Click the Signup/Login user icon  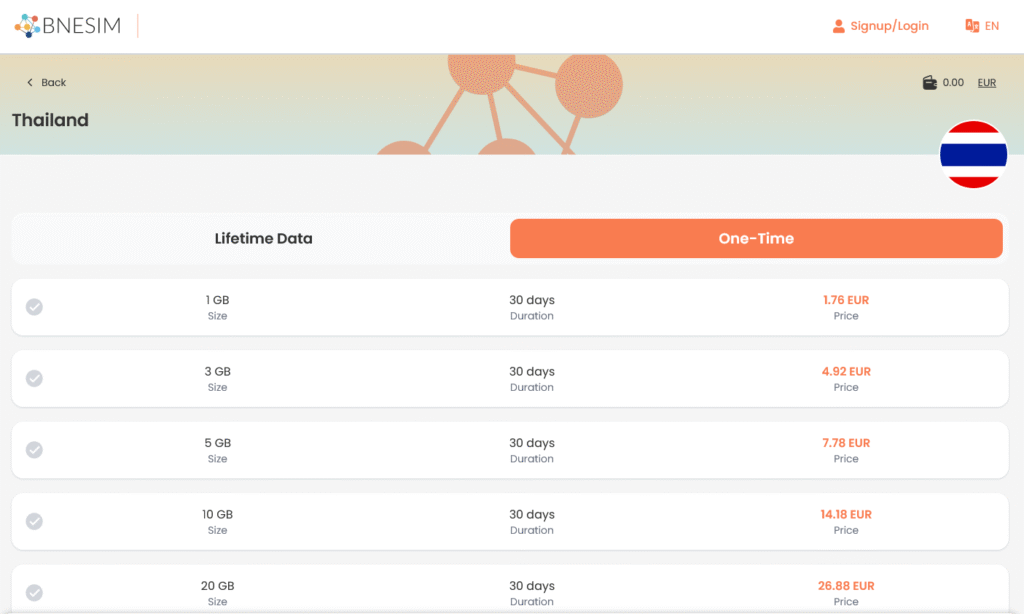[x=839, y=26]
